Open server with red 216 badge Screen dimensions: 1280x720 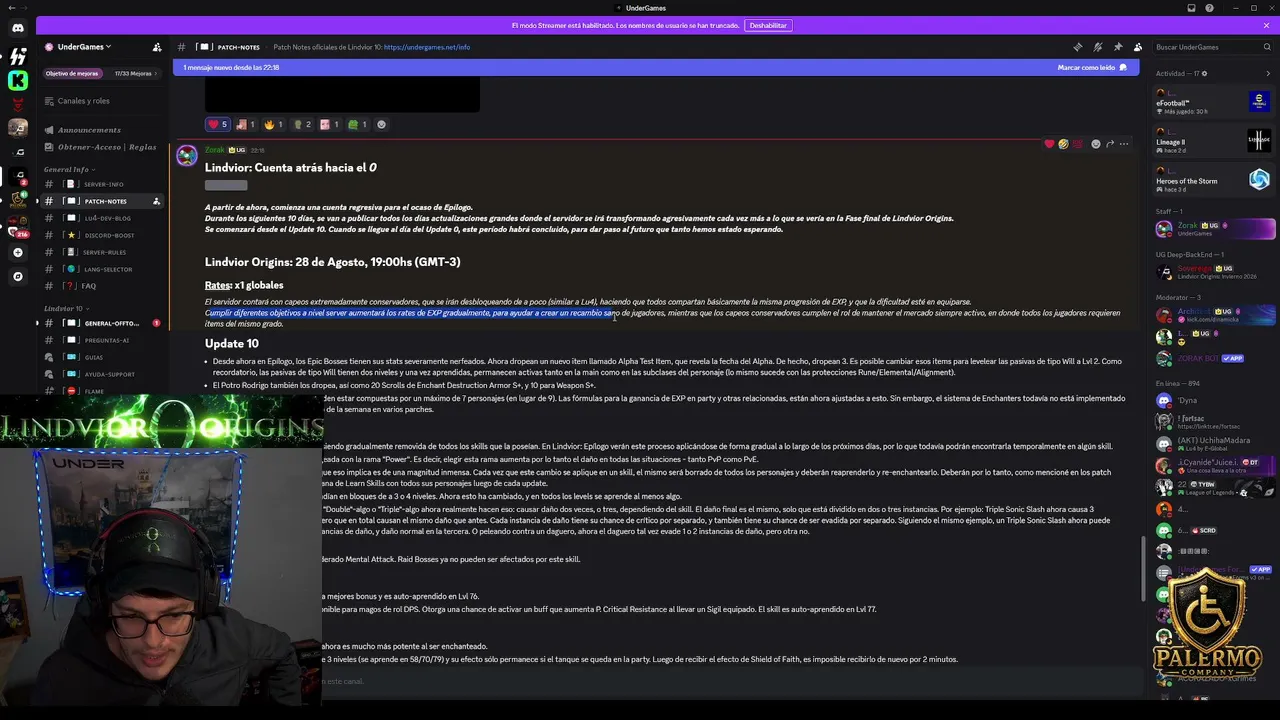18,225
